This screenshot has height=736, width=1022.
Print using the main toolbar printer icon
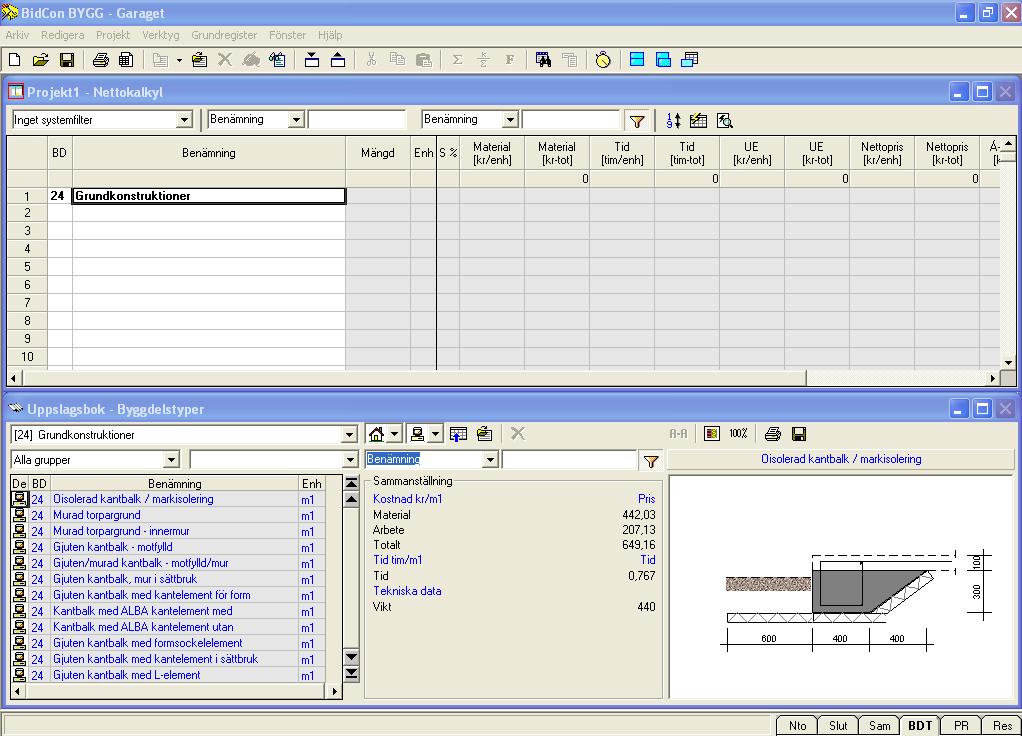point(100,60)
